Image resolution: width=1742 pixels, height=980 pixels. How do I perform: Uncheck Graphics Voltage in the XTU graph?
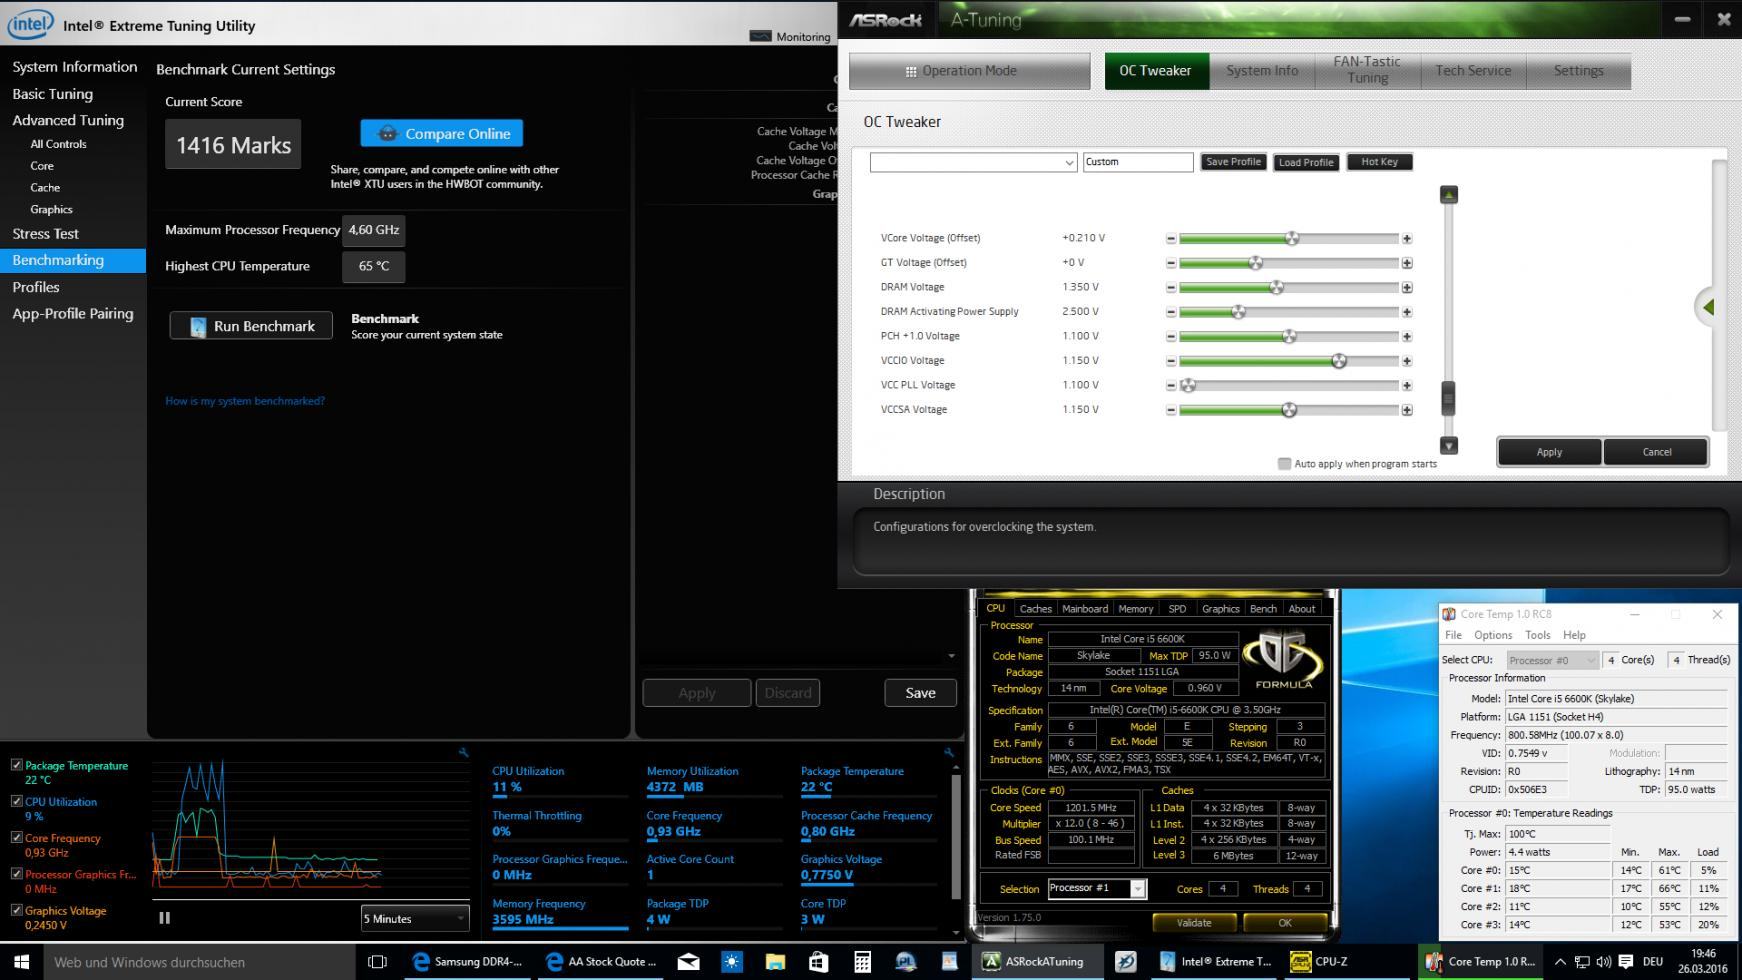16,910
